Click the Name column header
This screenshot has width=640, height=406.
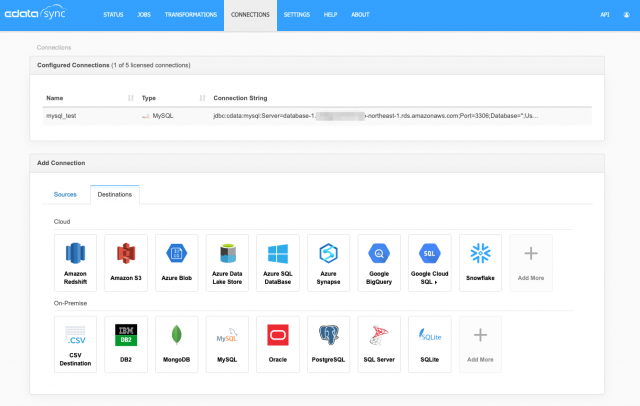click(x=55, y=98)
